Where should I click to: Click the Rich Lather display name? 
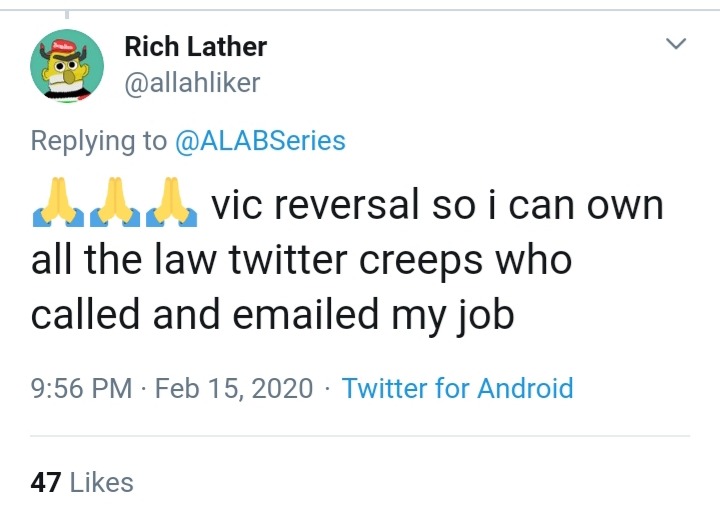196,47
